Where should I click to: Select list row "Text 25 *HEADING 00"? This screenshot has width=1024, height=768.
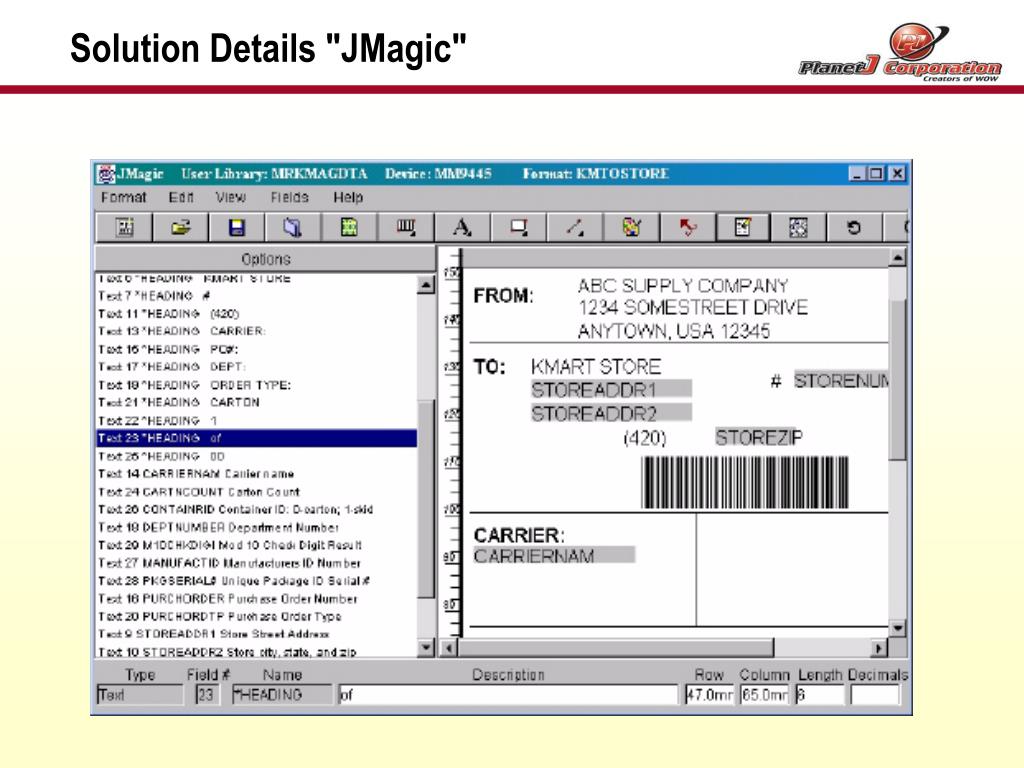(x=257, y=456)
